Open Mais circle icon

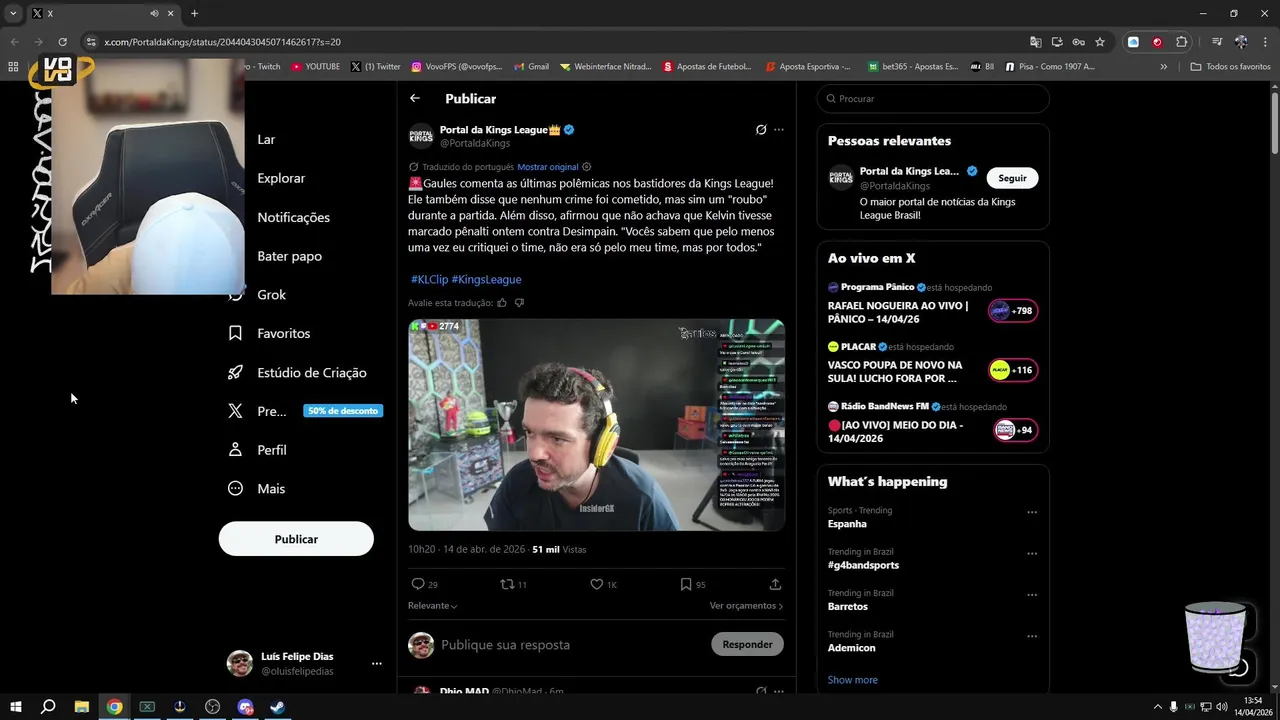point(235,488)
